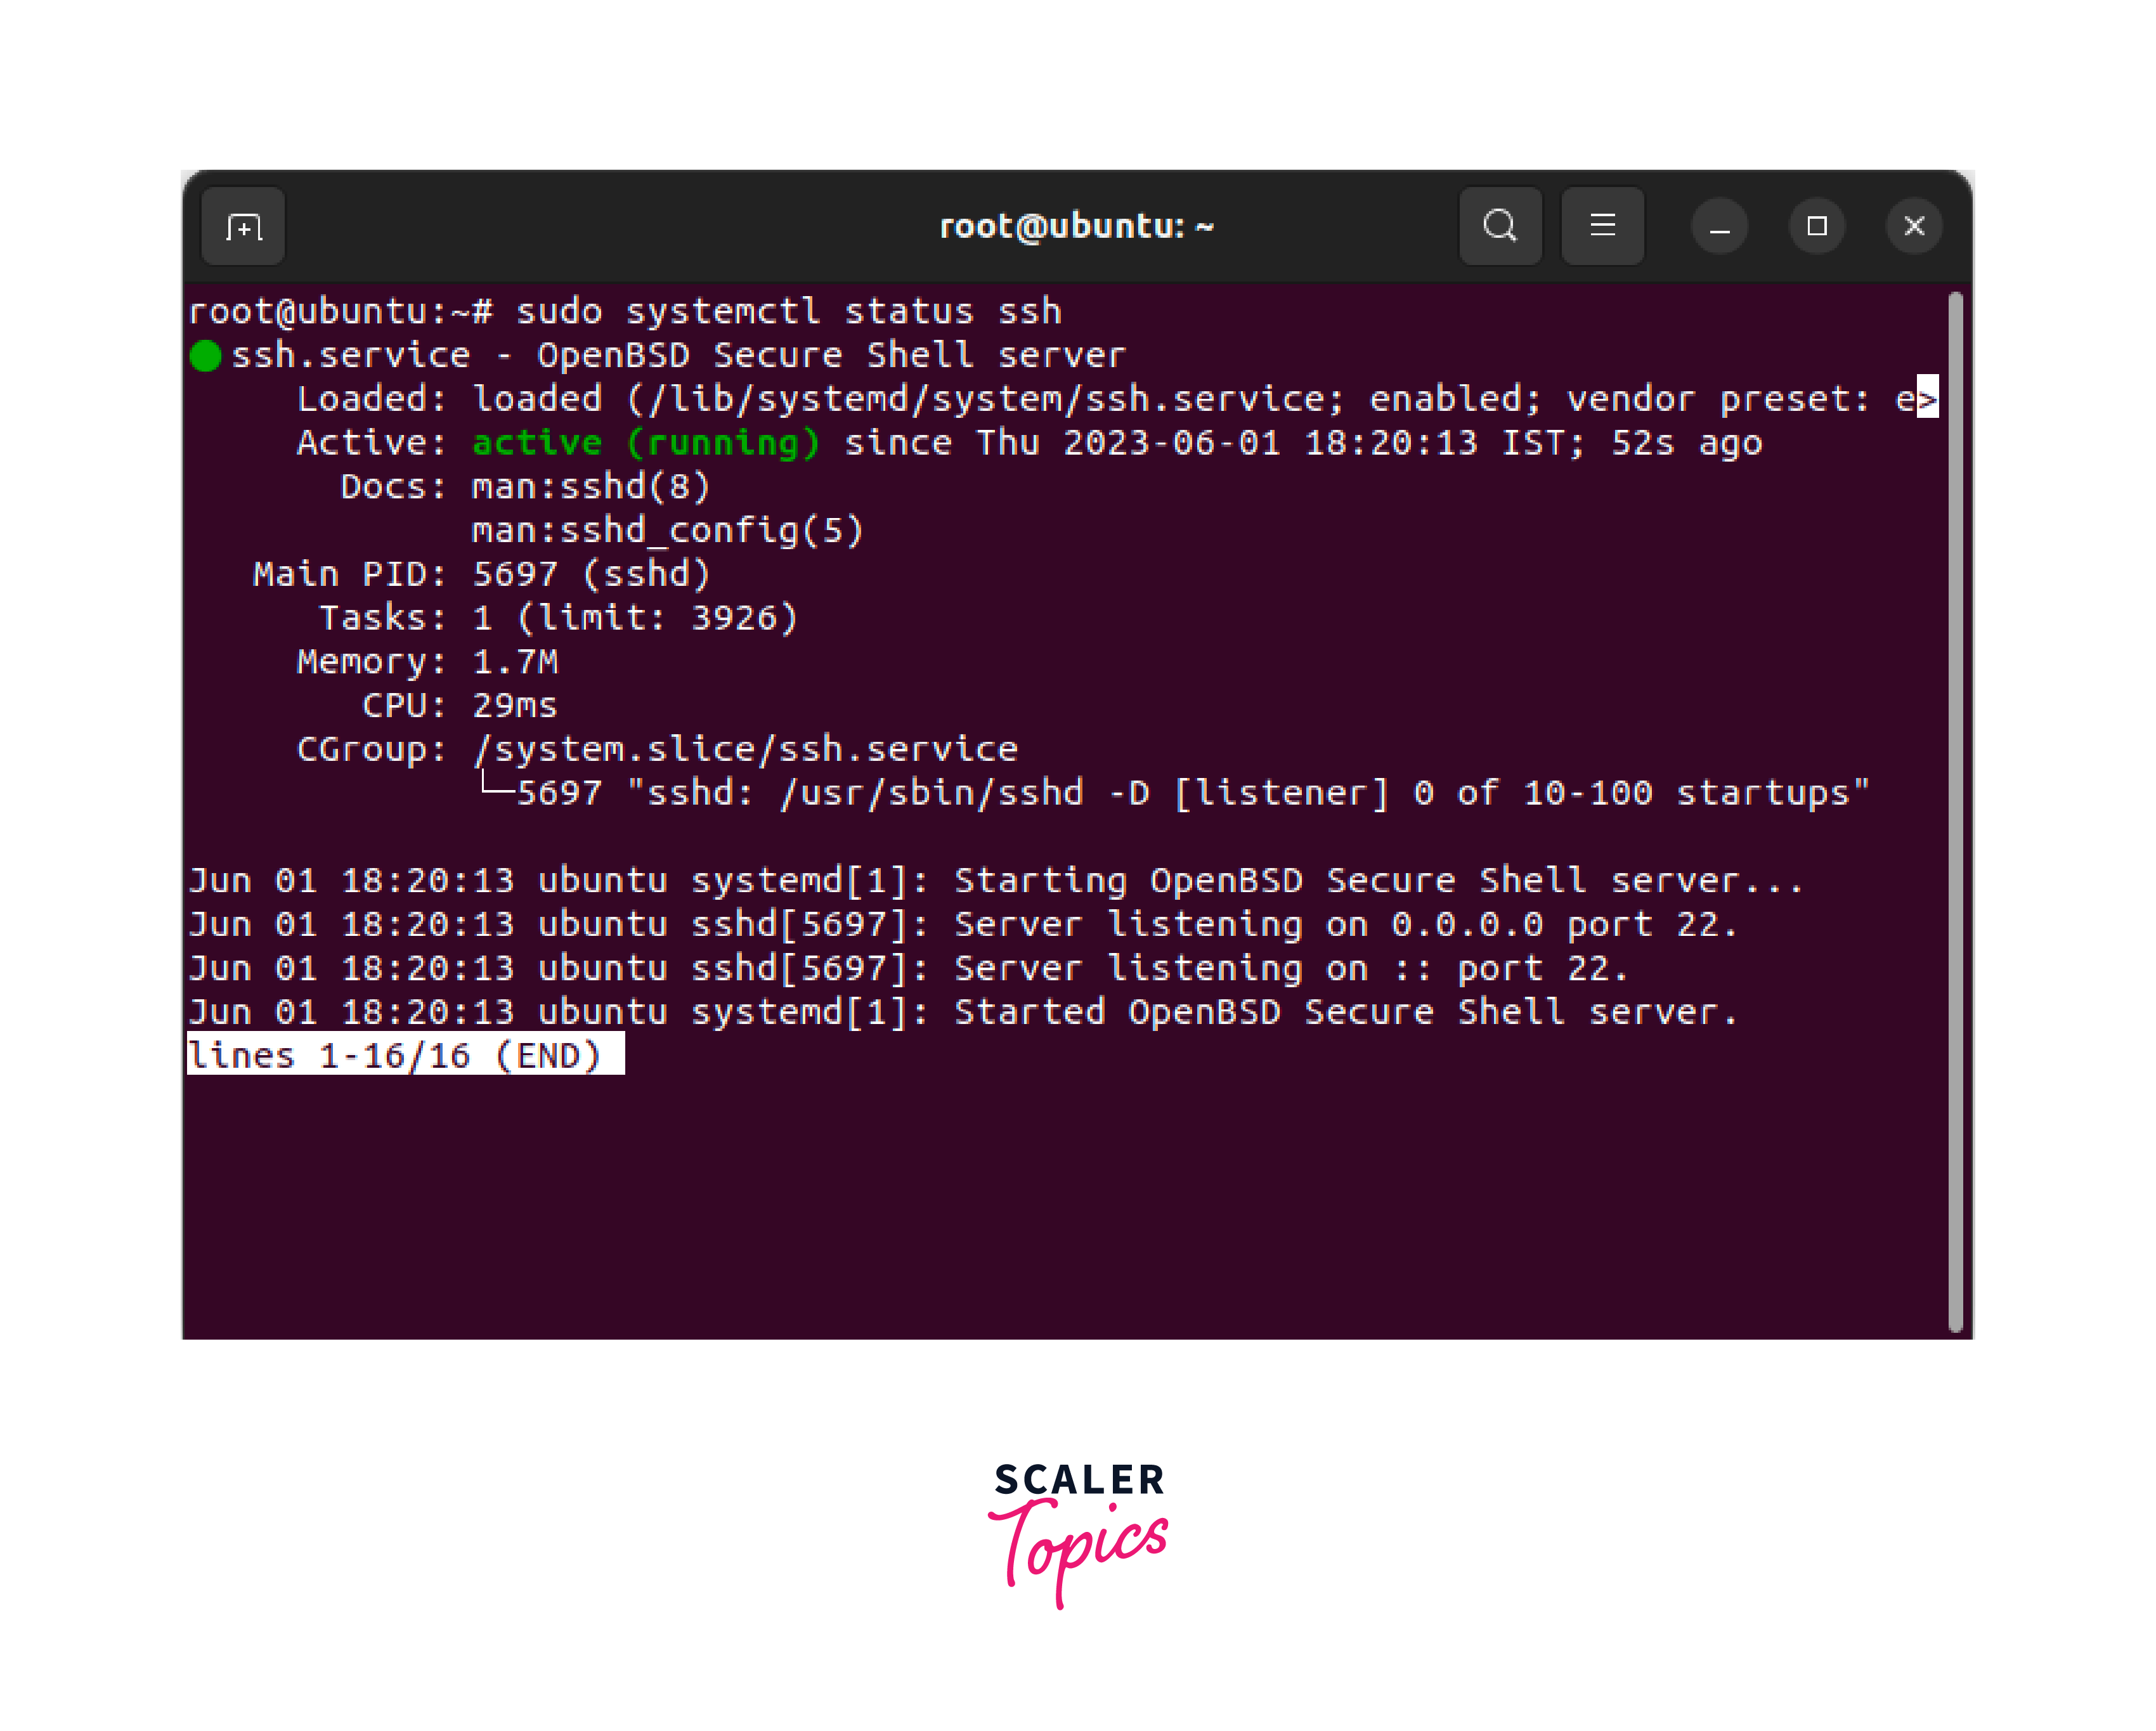This screenshot has width=2156, height=1731.
Task: Minimize the terminal window
Action: [x=1719, y=226]
